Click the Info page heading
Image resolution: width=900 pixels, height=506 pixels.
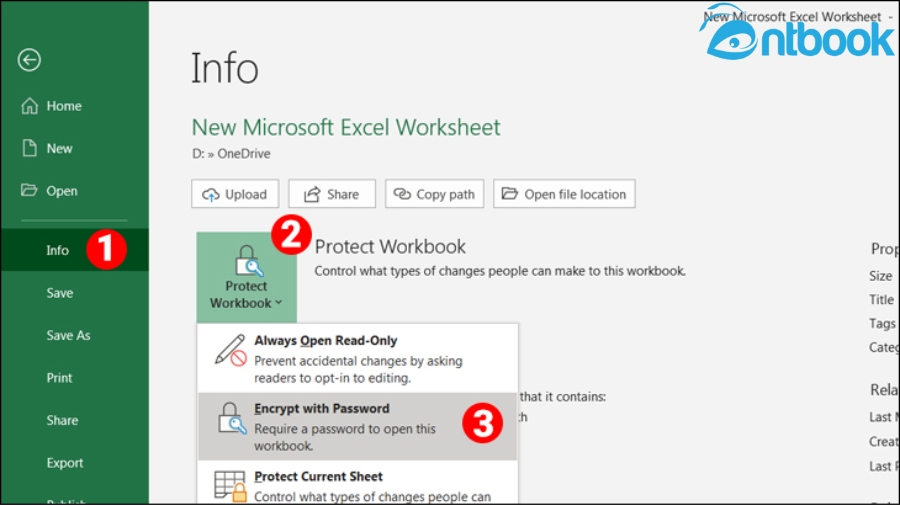(x=224, y=68)
